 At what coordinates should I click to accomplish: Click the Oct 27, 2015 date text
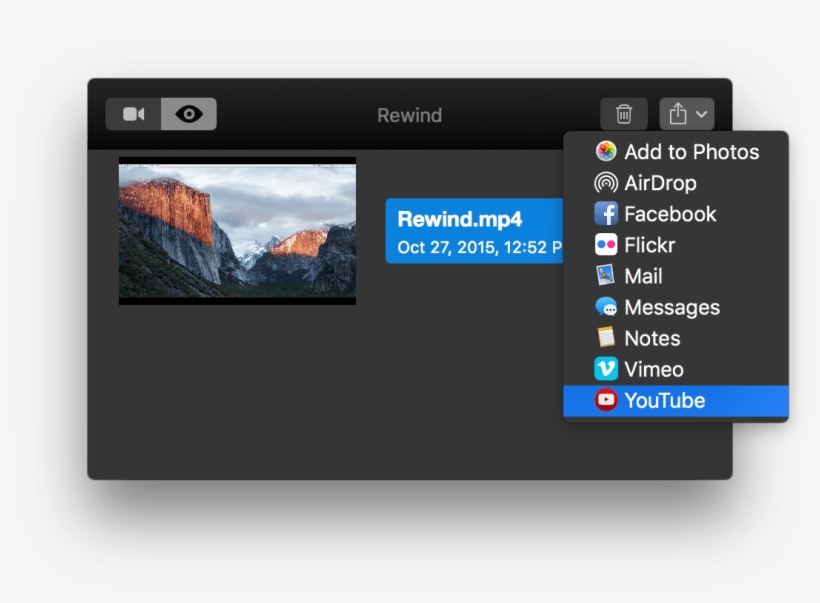[480, 247]
